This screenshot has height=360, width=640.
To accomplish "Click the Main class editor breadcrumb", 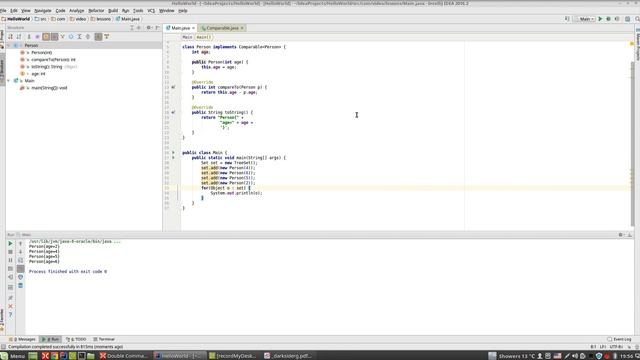I will [187, 37].
